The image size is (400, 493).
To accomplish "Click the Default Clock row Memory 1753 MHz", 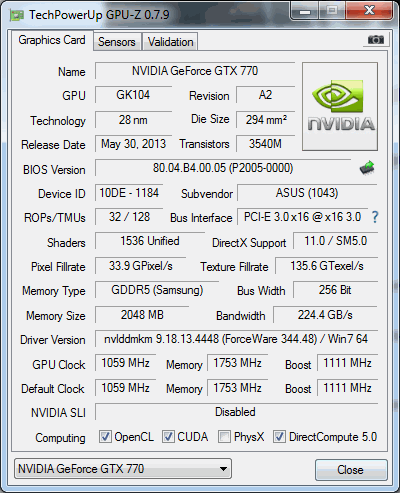I will [238, 388].
